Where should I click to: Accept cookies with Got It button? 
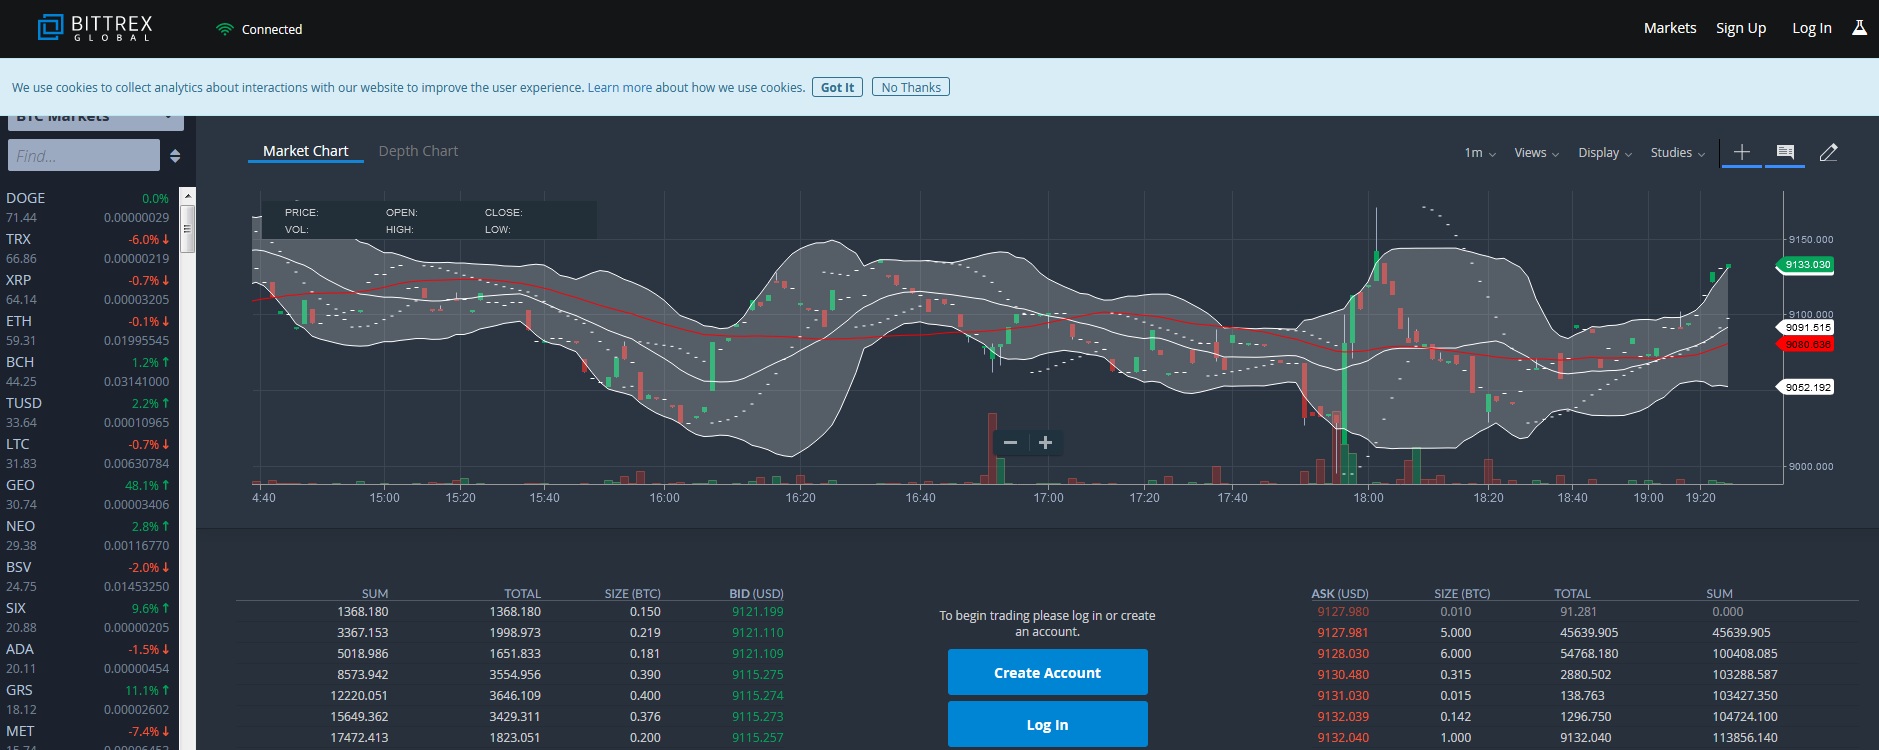coord(837,87)
